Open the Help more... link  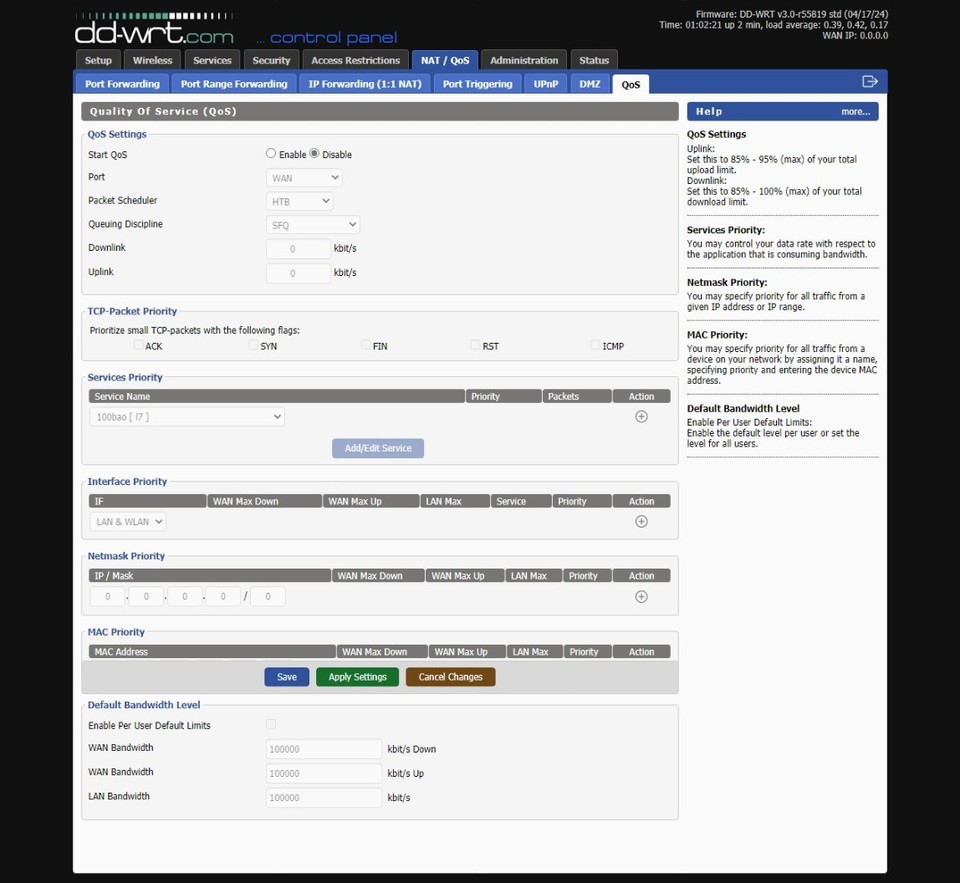click(x=856, y=110)
